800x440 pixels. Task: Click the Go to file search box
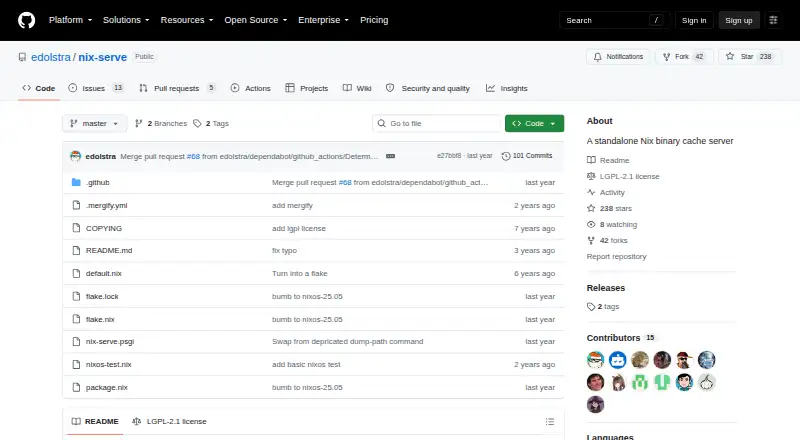pyautogui.click(x=437, y=124)
